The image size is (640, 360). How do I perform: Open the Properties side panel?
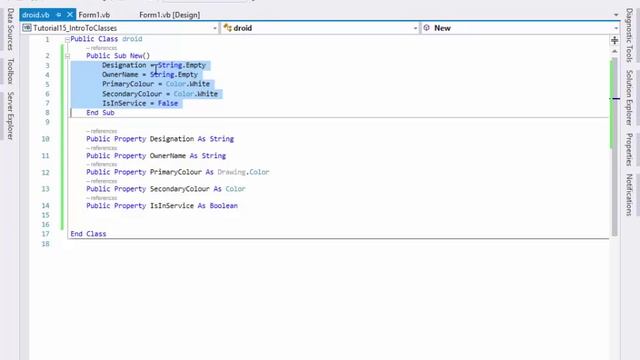[629, 149]
